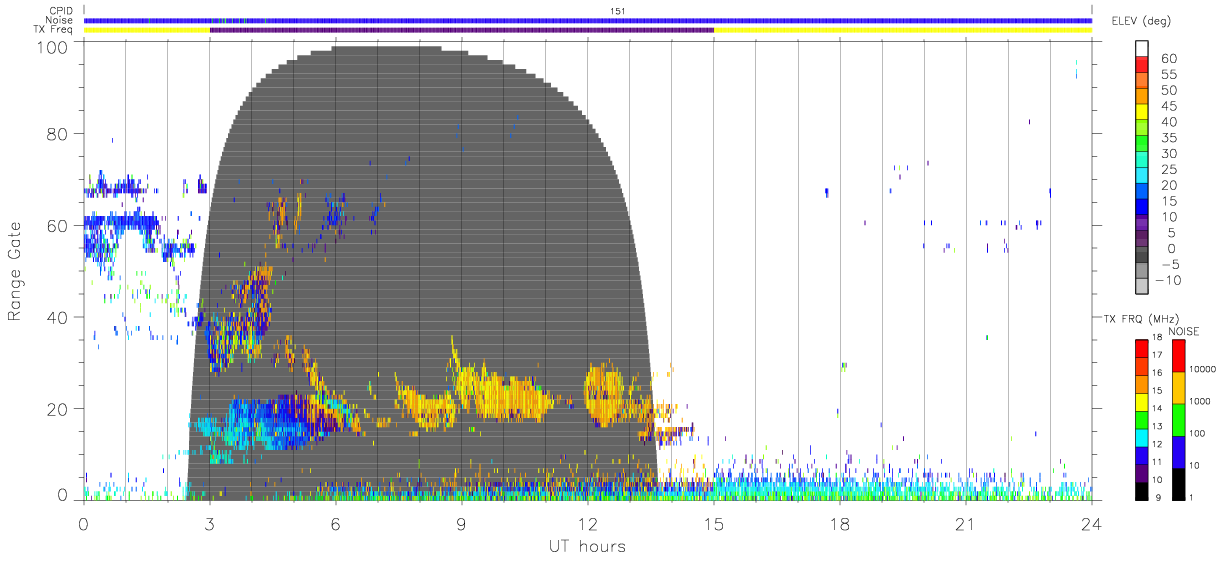The image size is (1228, 567).
Task: Click the yellow TX Freq section after 15 UT
Action: tap(903, 30)
